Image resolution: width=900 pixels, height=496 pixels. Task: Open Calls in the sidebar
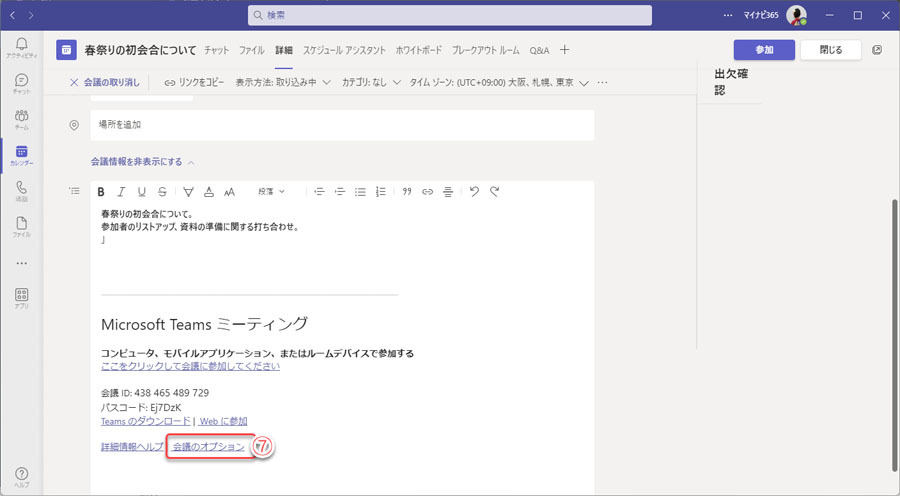21,191
